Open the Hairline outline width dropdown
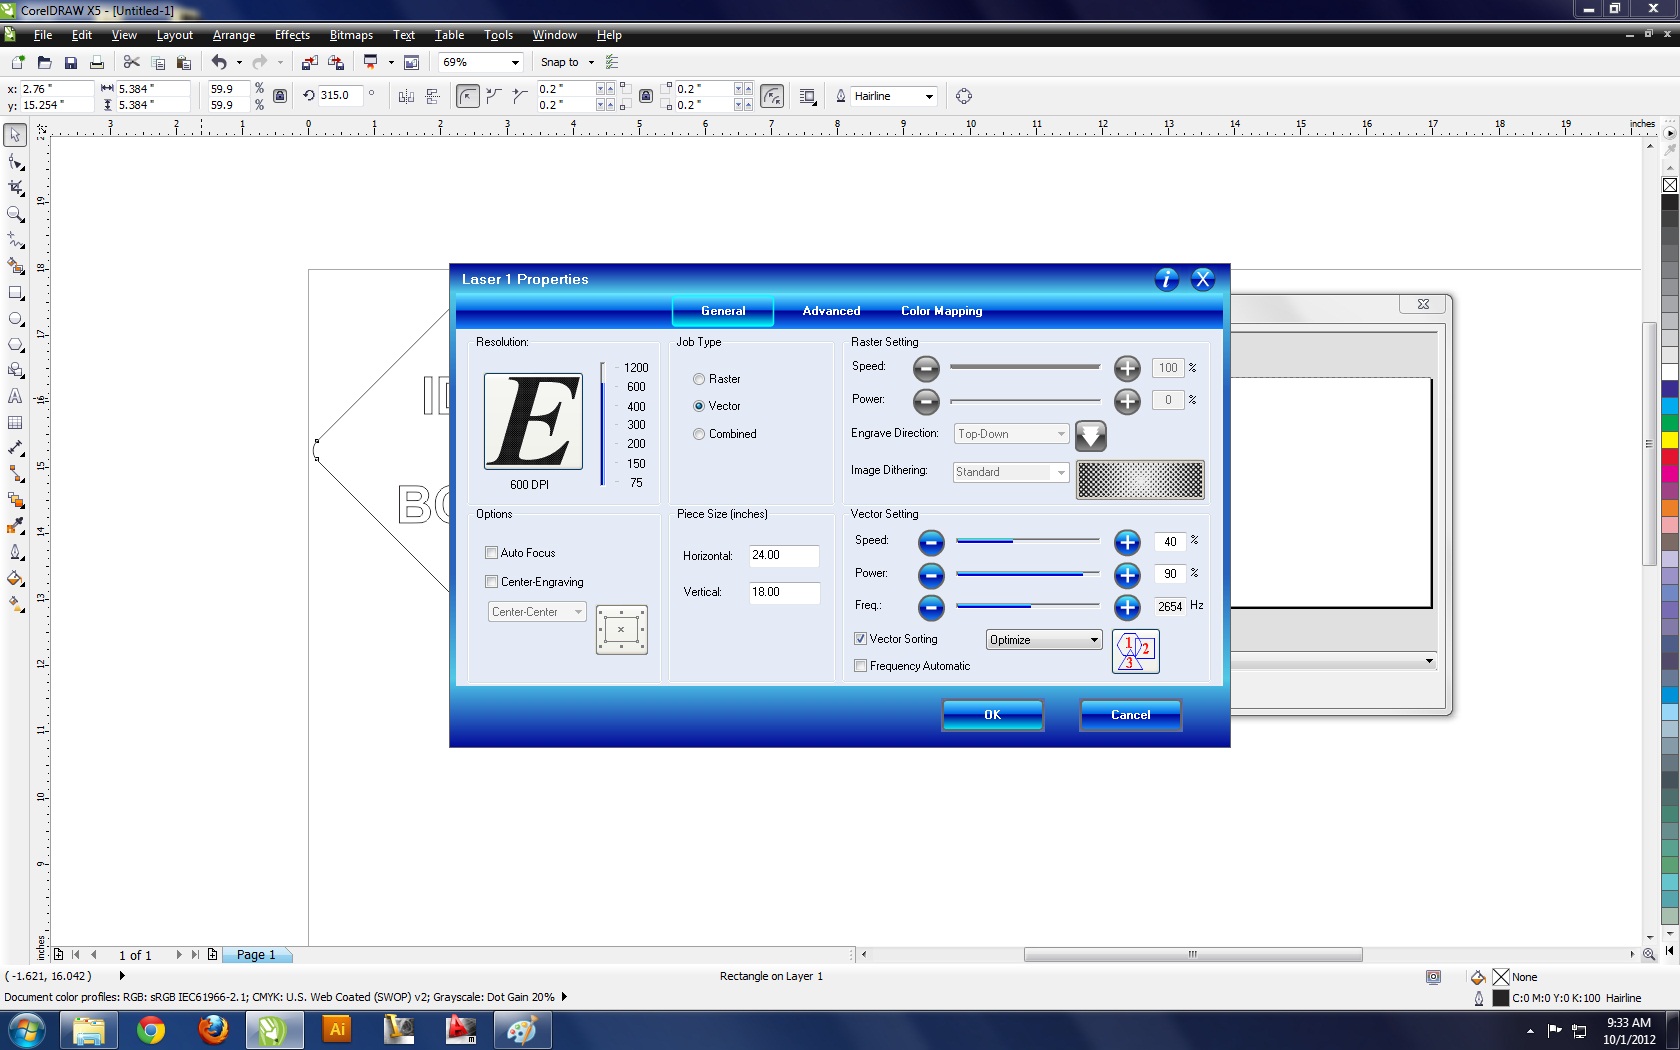Viewport: 1680px width, 1050px height. pyautogui.click(x=929, y=96)
